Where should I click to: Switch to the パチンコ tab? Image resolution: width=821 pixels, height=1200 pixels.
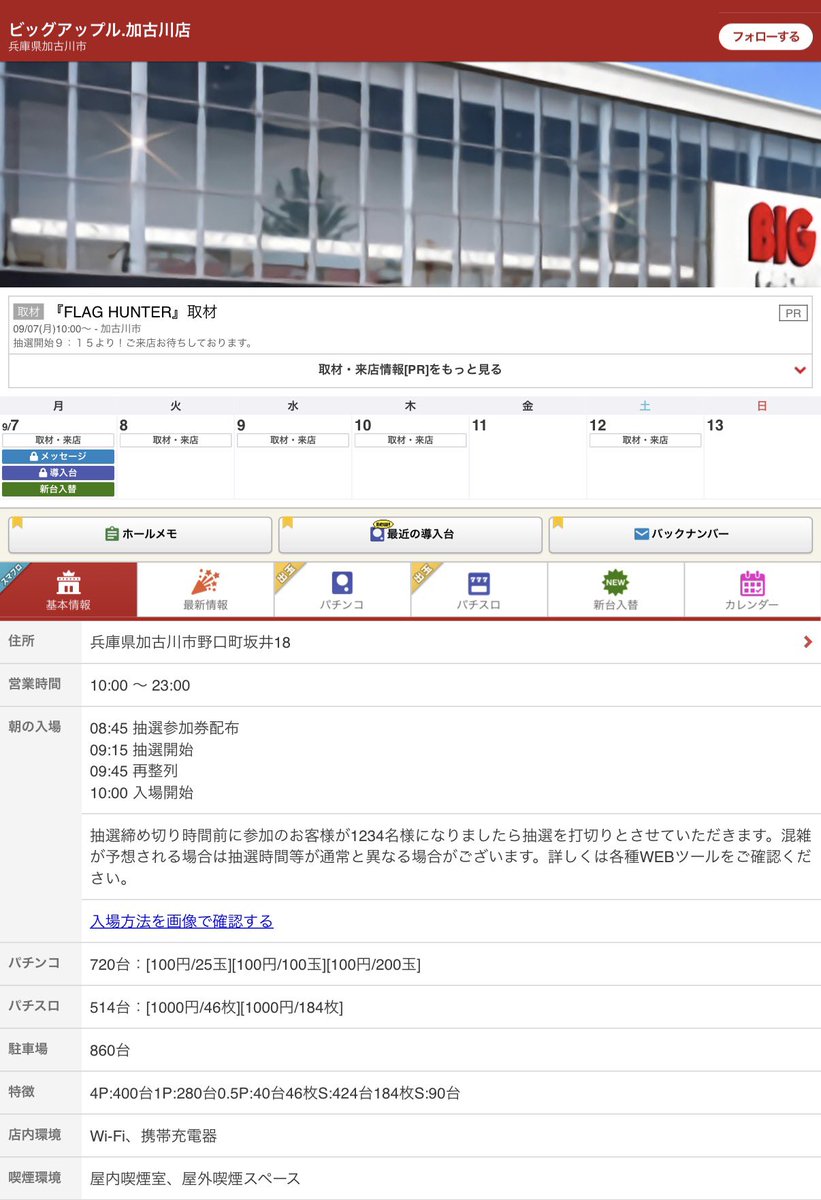point(342,590)
